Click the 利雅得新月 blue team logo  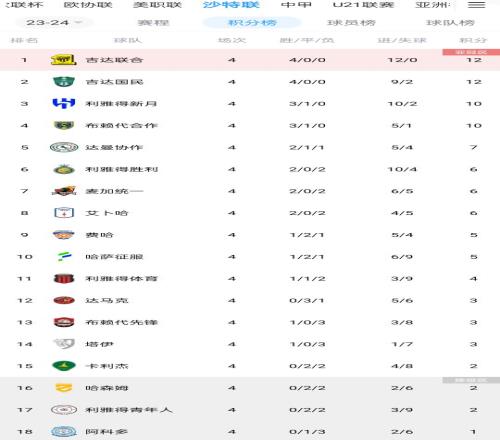tap(64, 103)
